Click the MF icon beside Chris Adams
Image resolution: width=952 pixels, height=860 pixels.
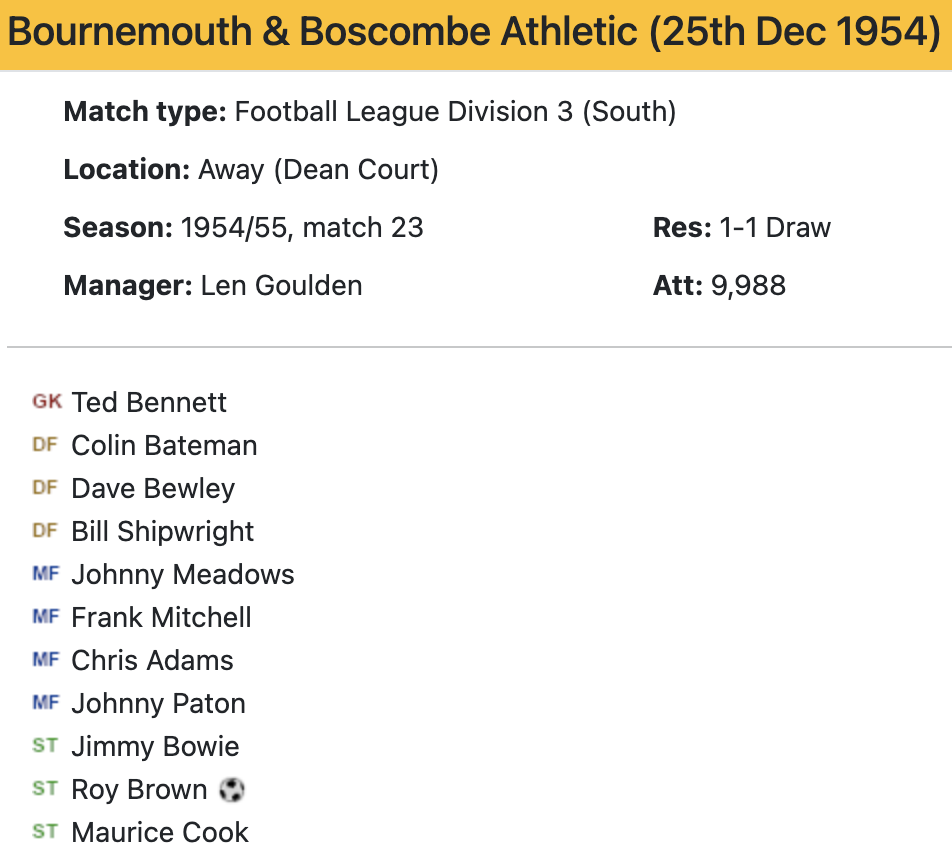(x=46, y=660)
